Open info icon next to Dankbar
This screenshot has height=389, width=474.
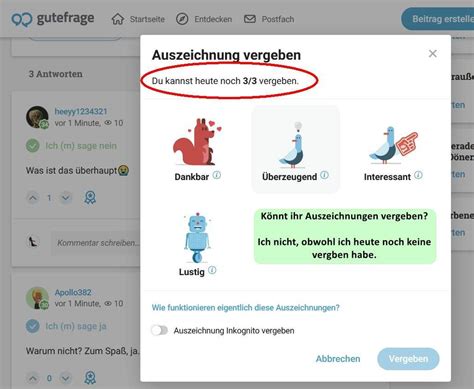pos(217,175)
